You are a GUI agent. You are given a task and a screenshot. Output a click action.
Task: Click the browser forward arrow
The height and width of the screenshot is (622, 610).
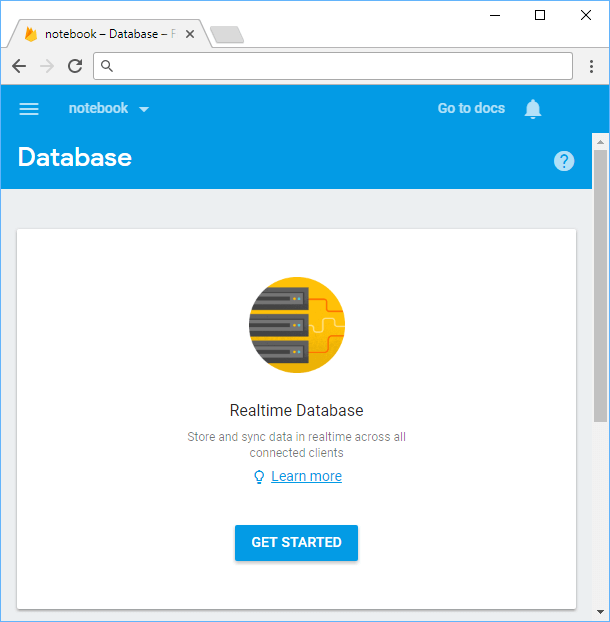[x=47, y=66]
